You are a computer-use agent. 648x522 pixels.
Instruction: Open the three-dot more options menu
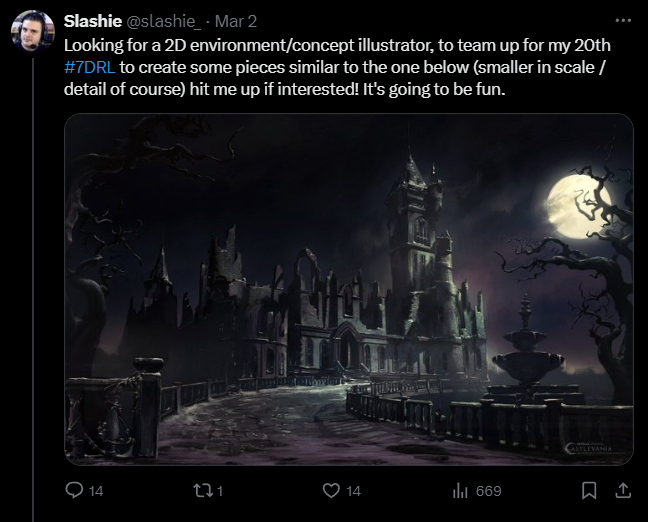tap(624, 20)
